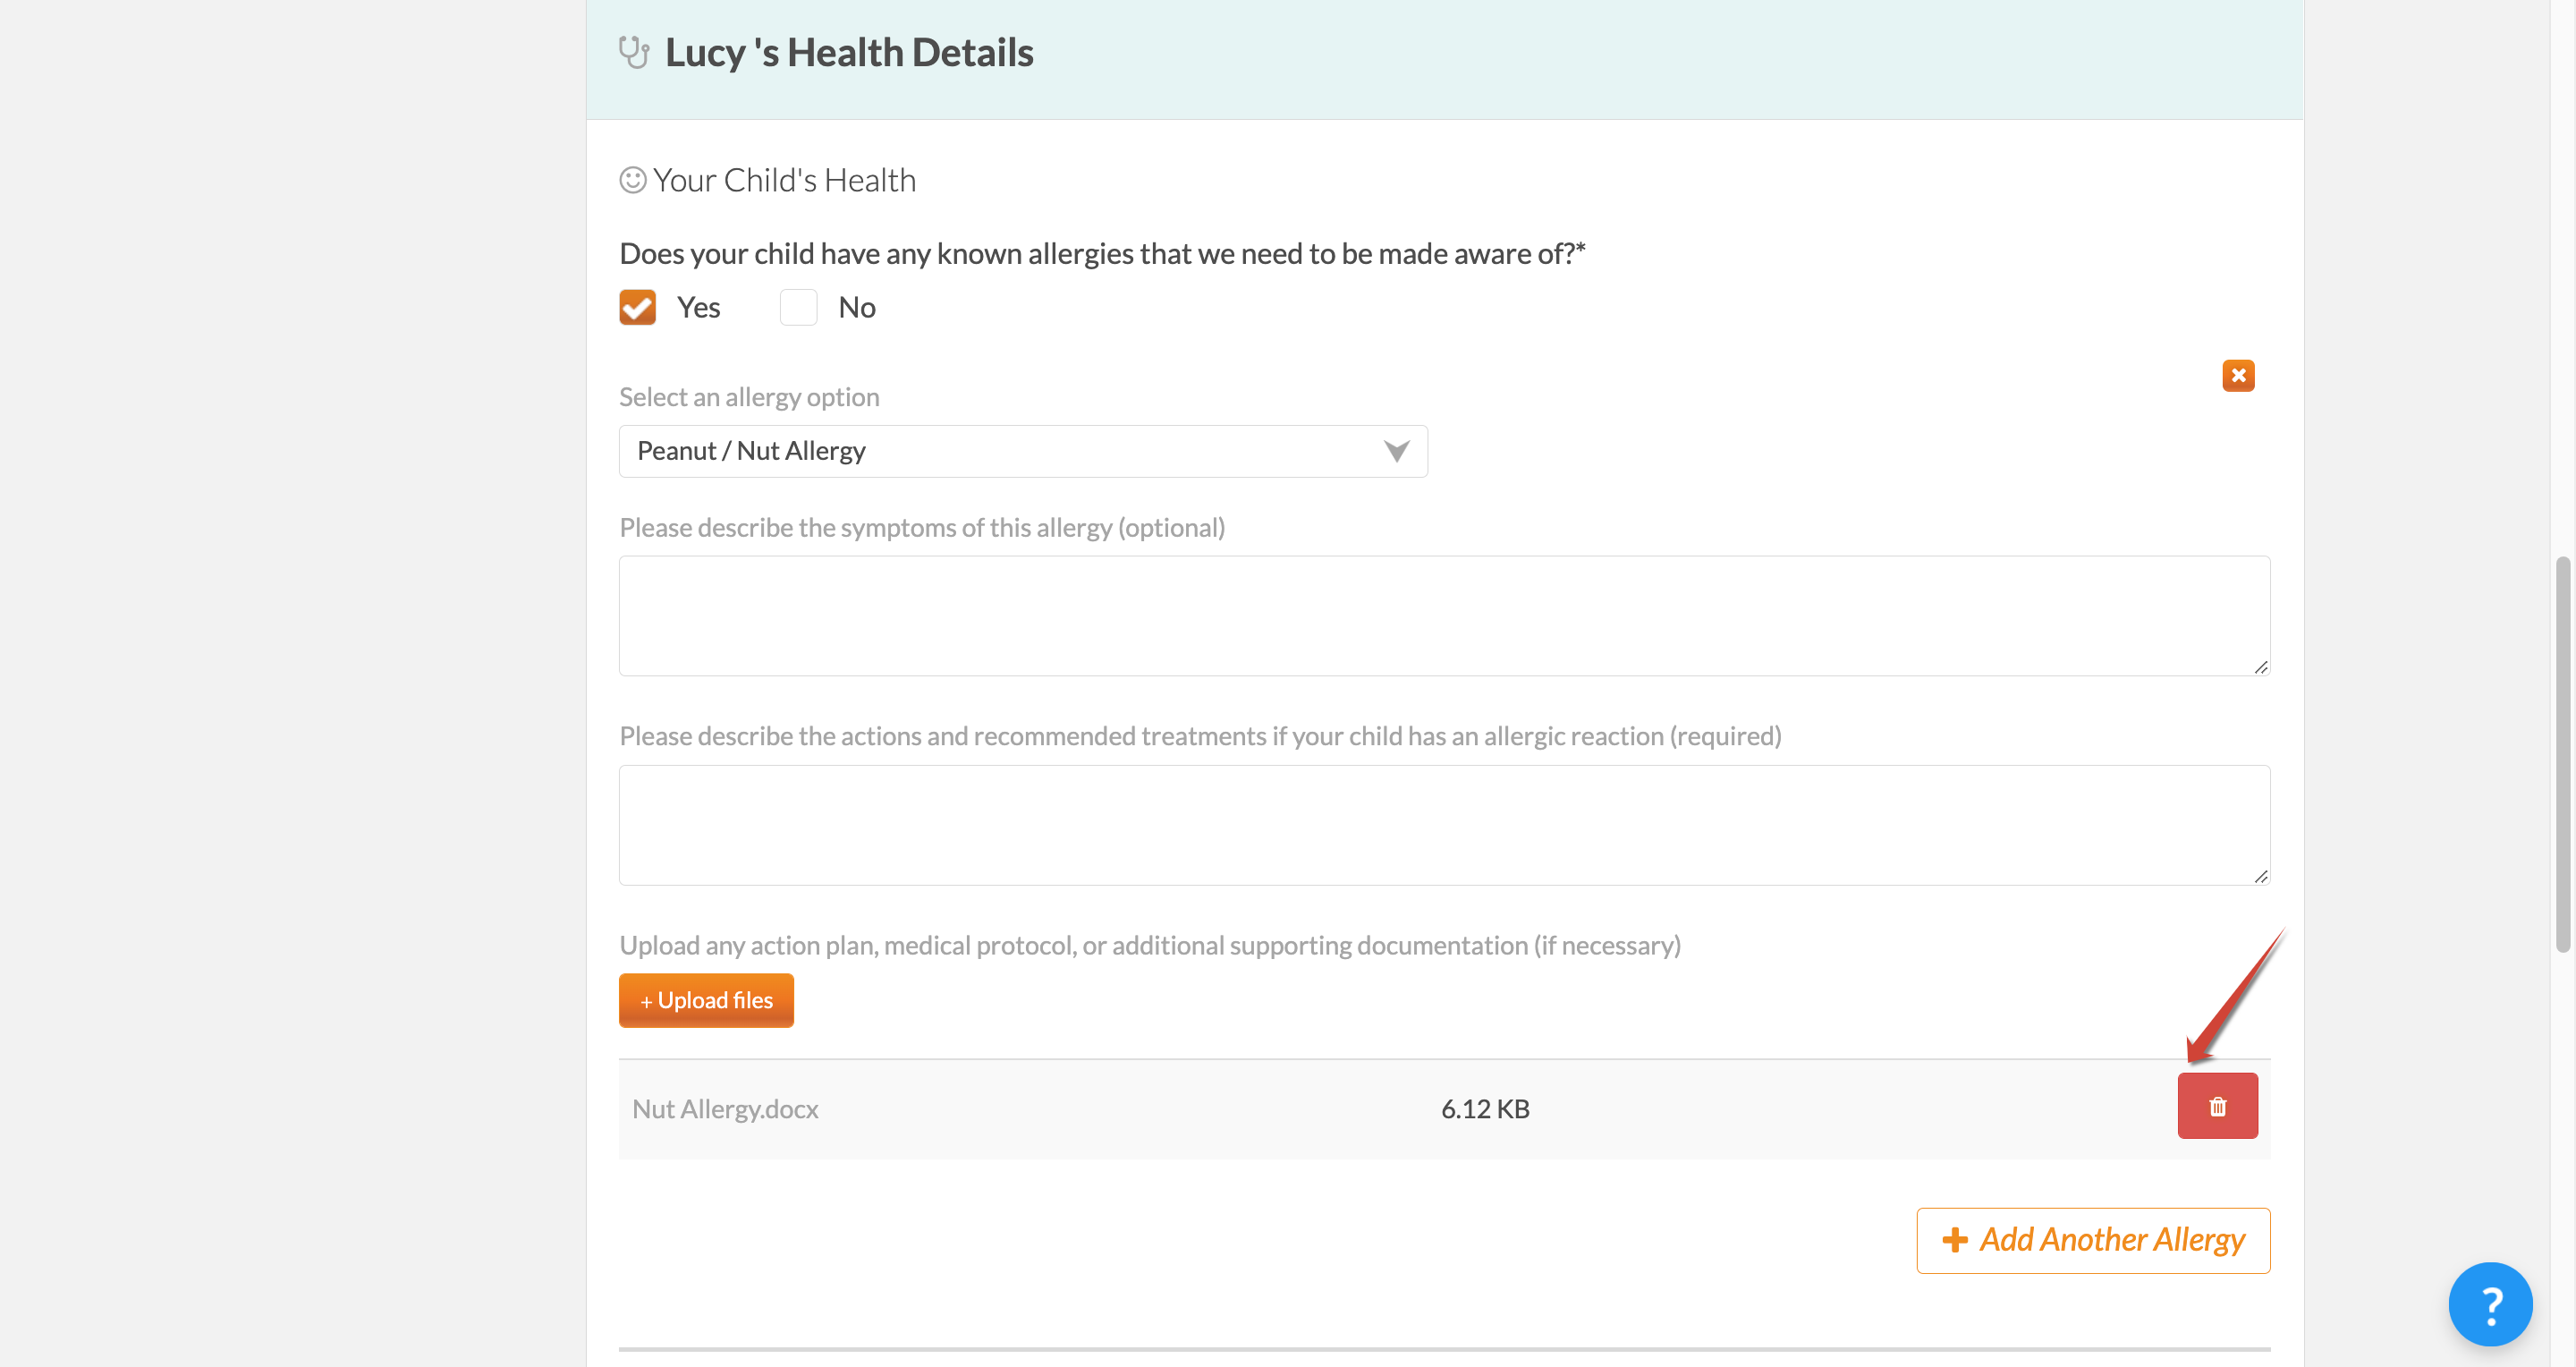Click resize handle of symptoms text area
Screen dimensions: 2576x1367
pos(2260,667)
